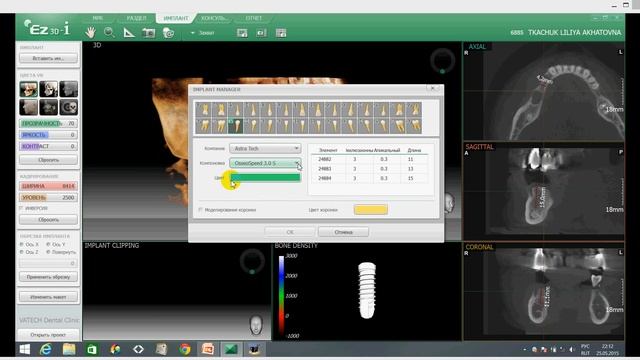The height and width of the screenshot is (360, 640).
Task: Select implant row 24884
Action: [x=369, y=178]
